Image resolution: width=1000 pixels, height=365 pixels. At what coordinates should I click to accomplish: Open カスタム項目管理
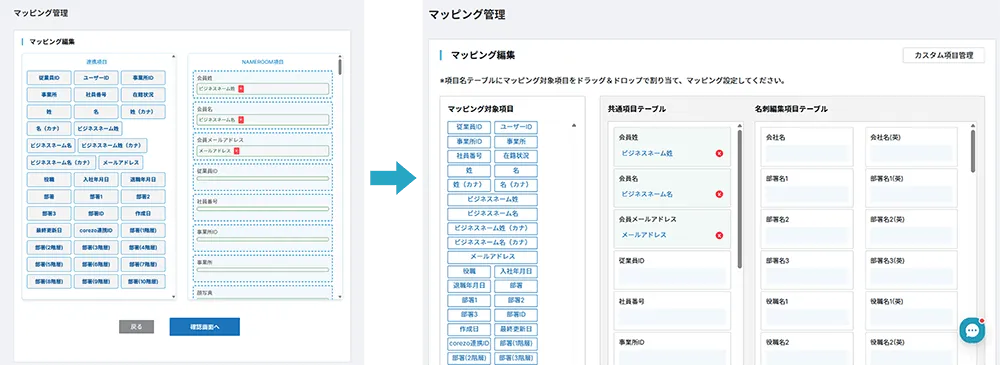(x=944, y=55)
